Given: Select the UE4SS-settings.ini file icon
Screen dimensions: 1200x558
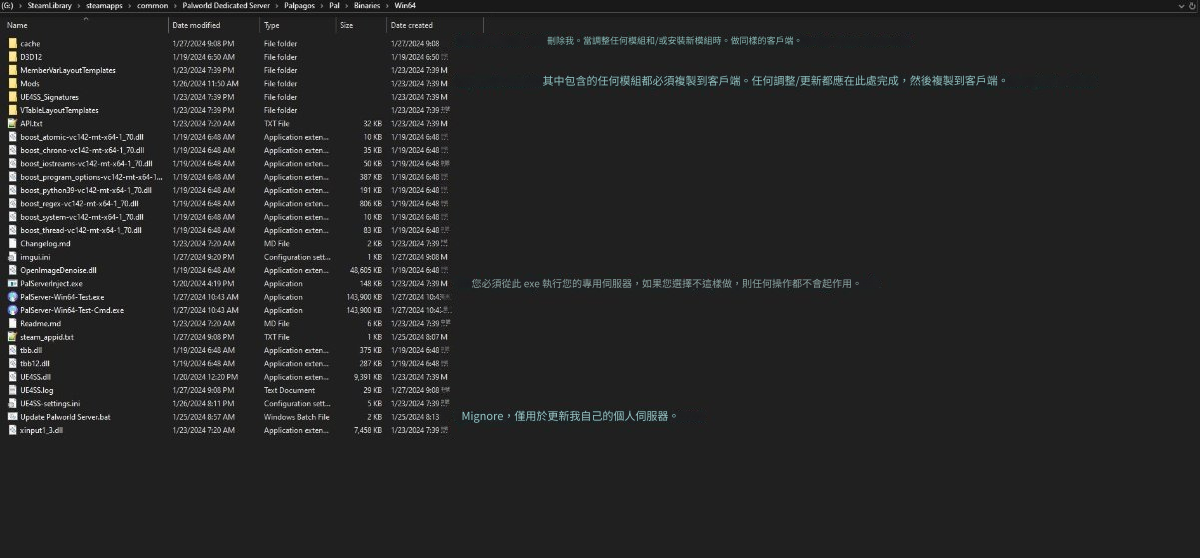Looking at the screenshot, I should pyautogui.click(x=12, y=403).
